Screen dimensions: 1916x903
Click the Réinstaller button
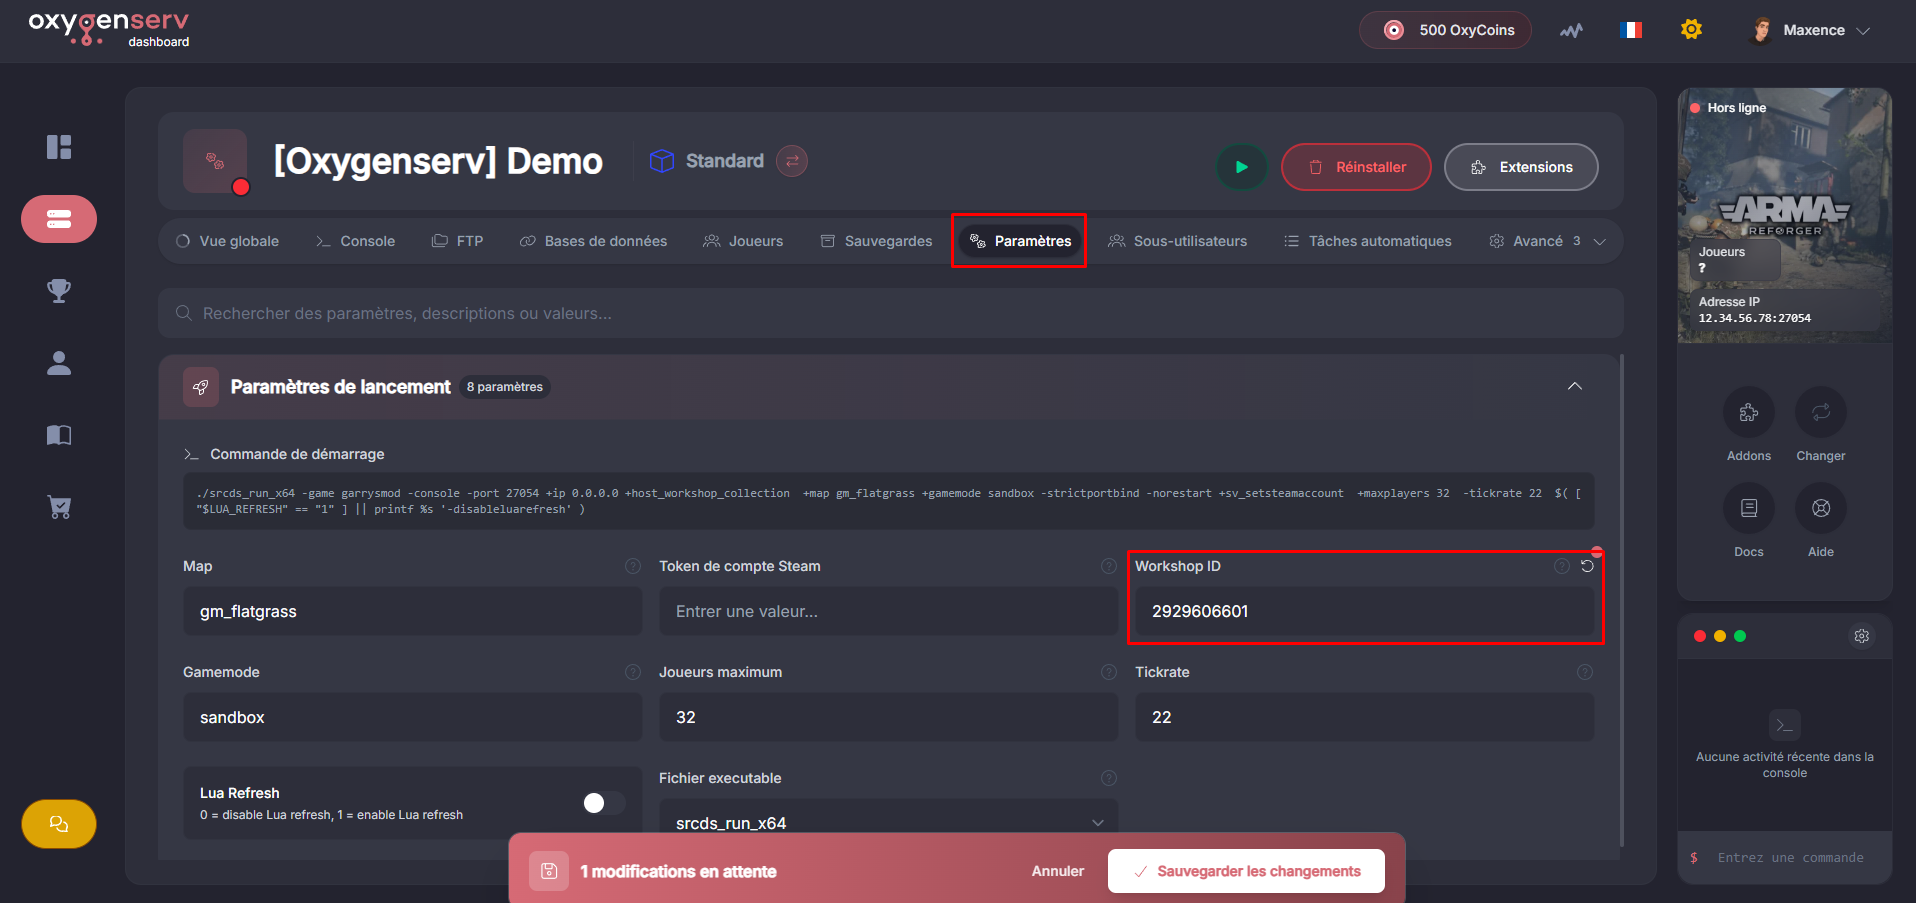coord(1356,167)
